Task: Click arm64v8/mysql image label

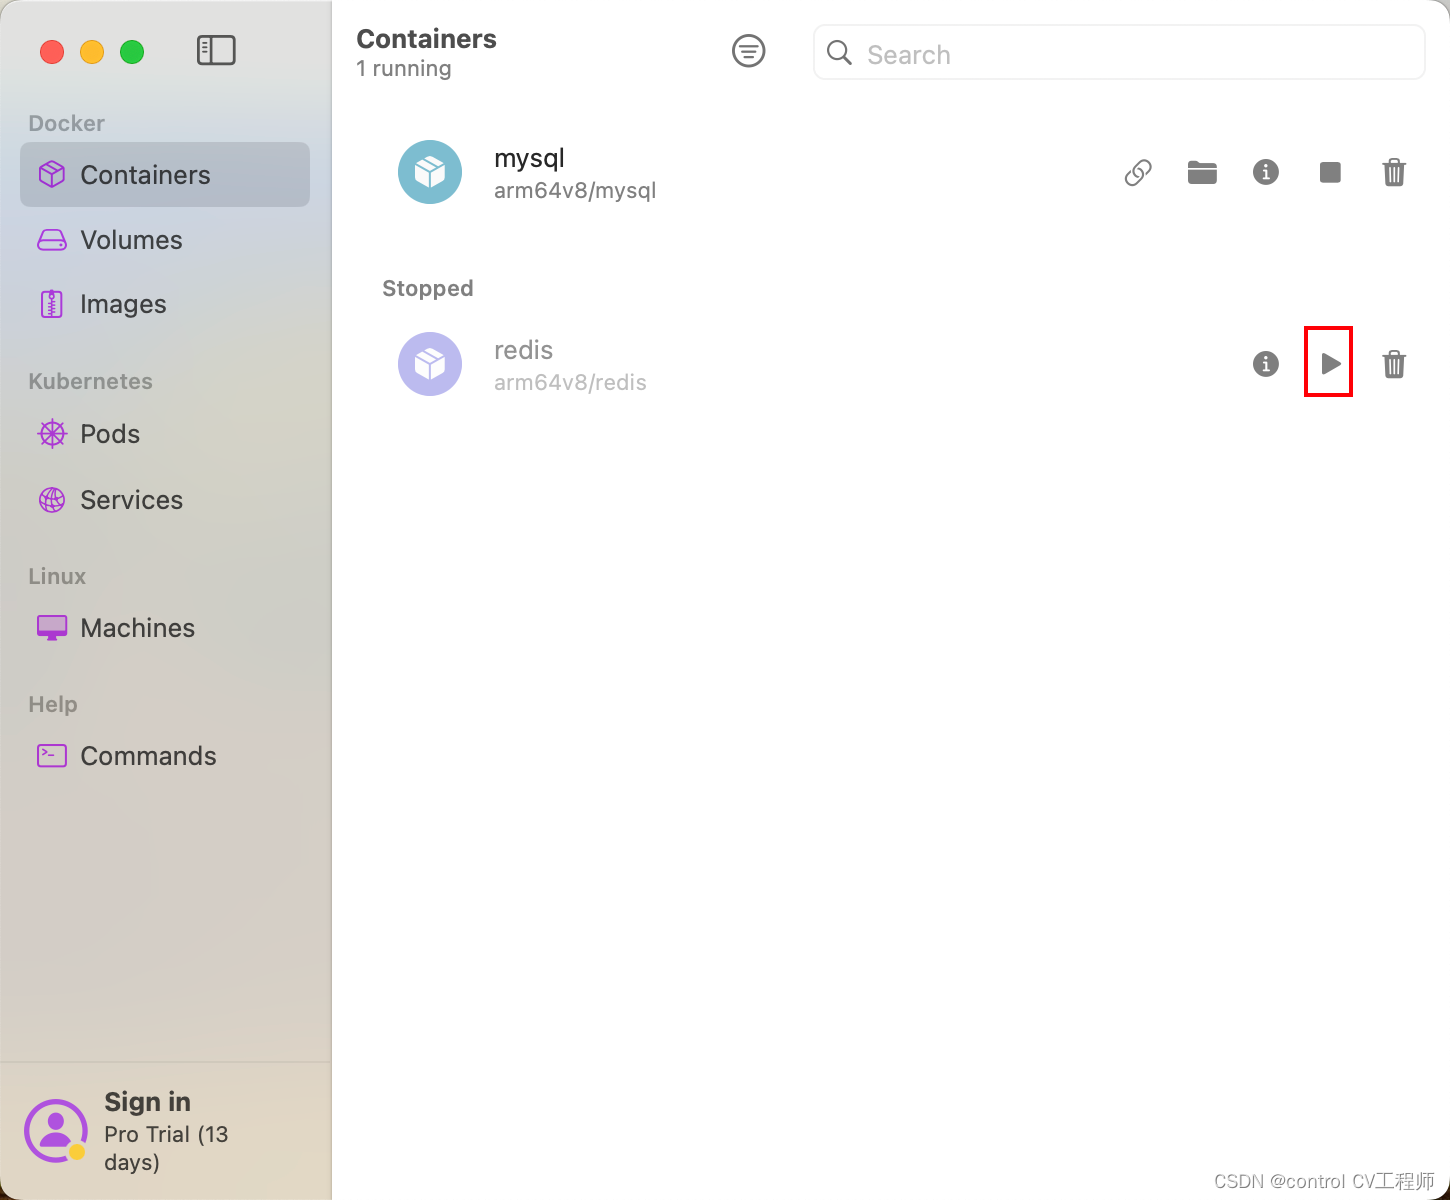Action: 575,190
